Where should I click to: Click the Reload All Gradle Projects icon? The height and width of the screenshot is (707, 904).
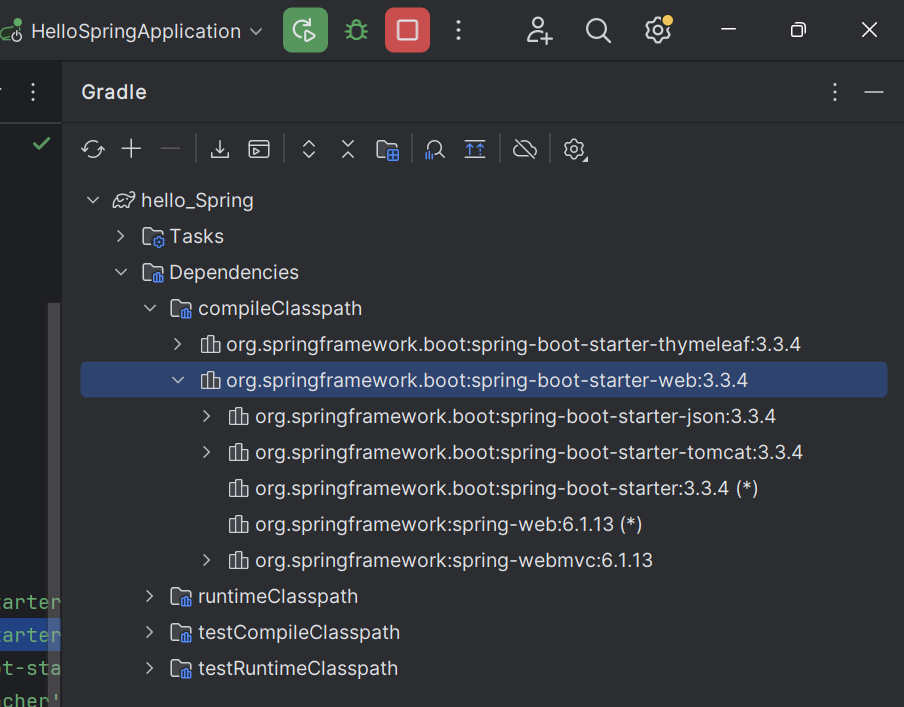[x=93, y=149]
